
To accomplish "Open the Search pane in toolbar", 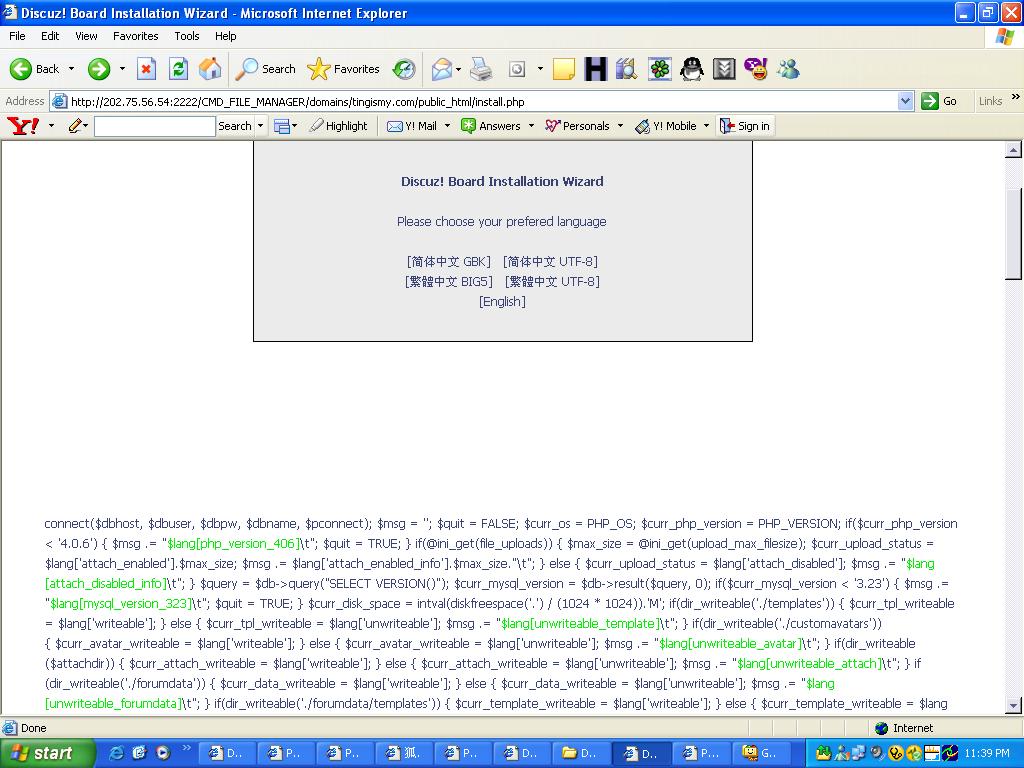I will pos(265,69).
